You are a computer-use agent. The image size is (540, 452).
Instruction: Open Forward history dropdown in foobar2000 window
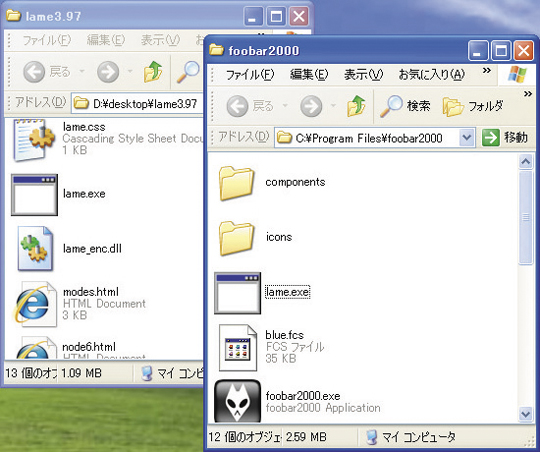pos(333,105)
